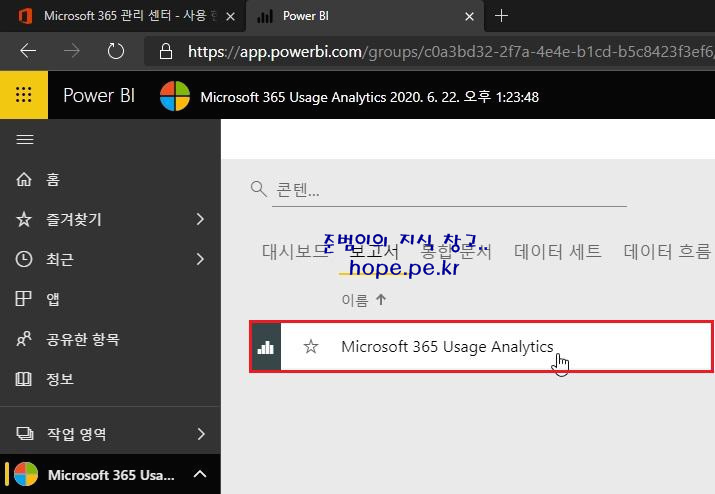Sort by the 이름 column header
715x494 pixels.
tap(363, 300)
